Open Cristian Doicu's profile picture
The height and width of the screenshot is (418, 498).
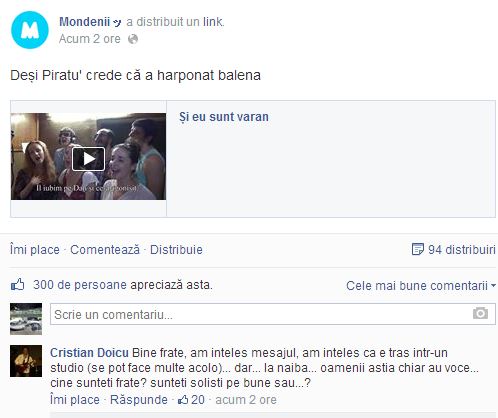26,361
